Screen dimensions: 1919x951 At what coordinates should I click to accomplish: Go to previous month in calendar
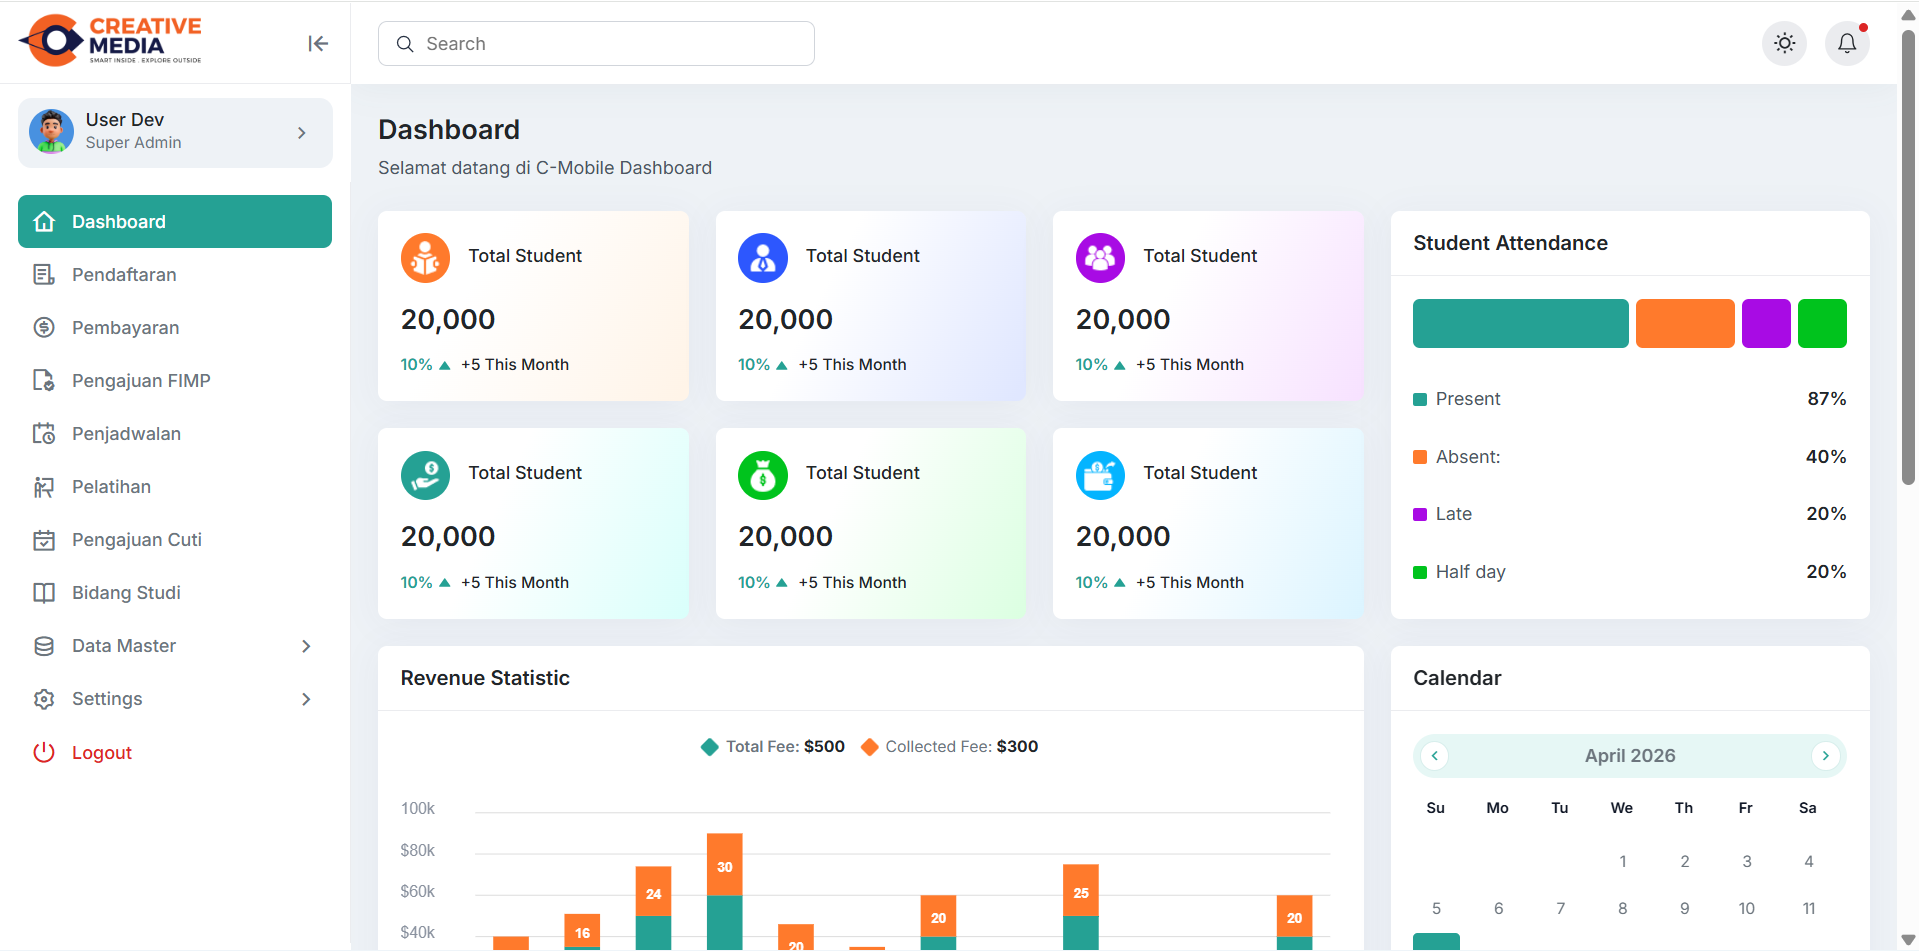1435,755
